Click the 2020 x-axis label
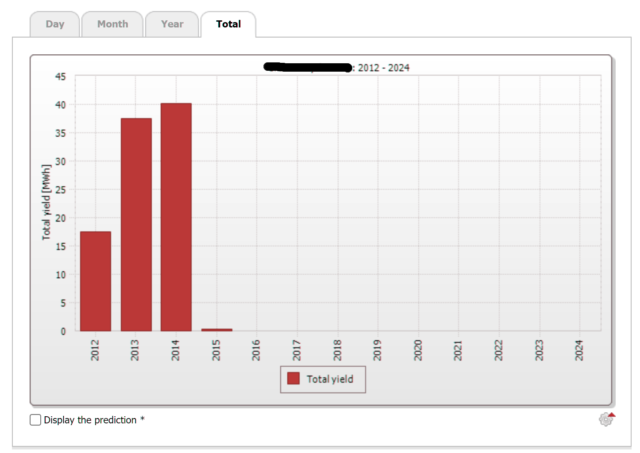 pos(418,349)
